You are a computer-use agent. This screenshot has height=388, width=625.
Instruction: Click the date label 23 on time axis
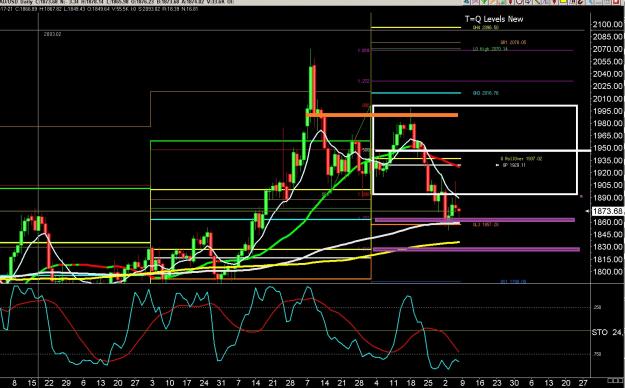click(497, 383)
